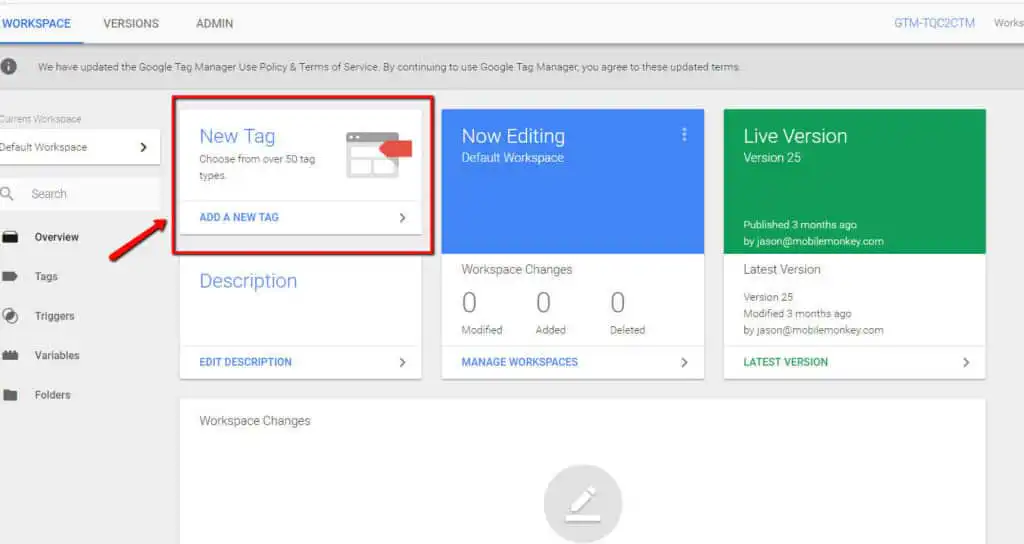1024x544 pixels.
Task: Click the info icon in notice banner
Action: (8, 66)
